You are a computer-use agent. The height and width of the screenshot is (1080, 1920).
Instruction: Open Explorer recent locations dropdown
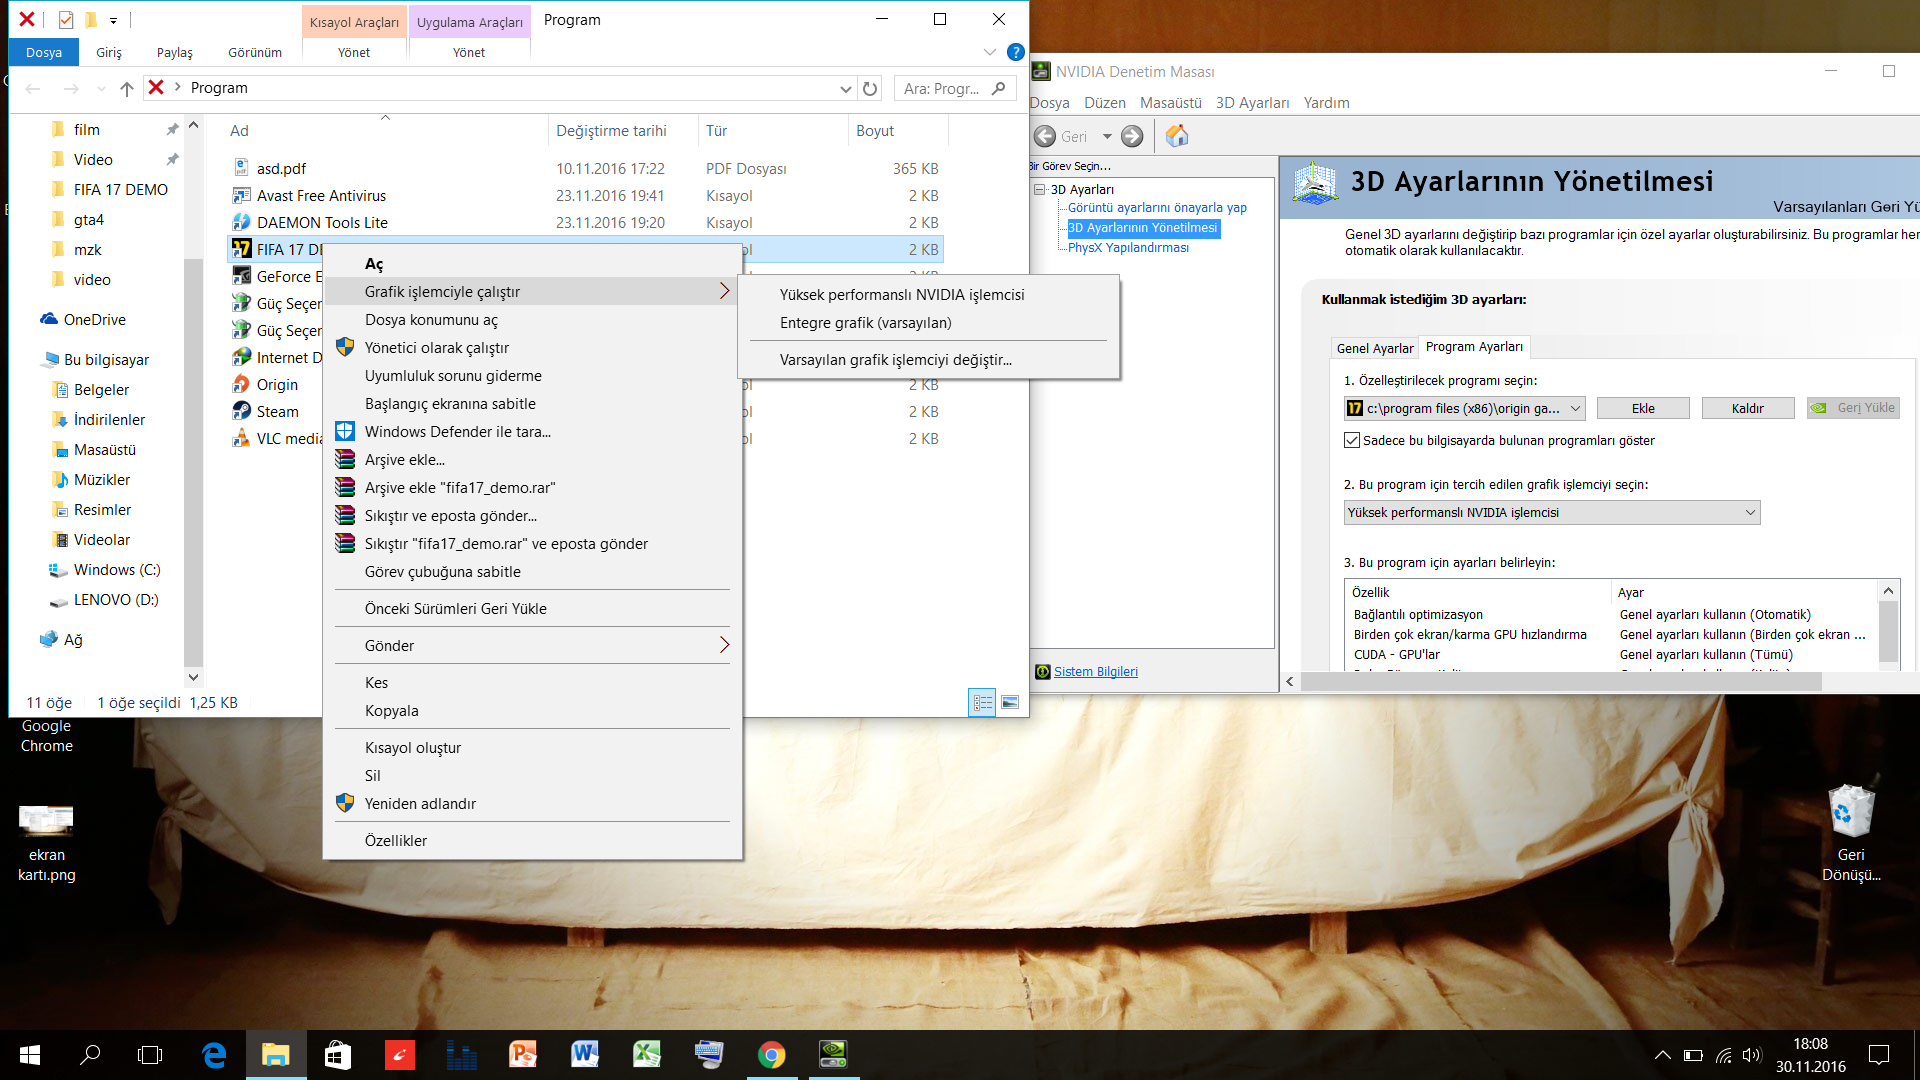pos(101,88)
